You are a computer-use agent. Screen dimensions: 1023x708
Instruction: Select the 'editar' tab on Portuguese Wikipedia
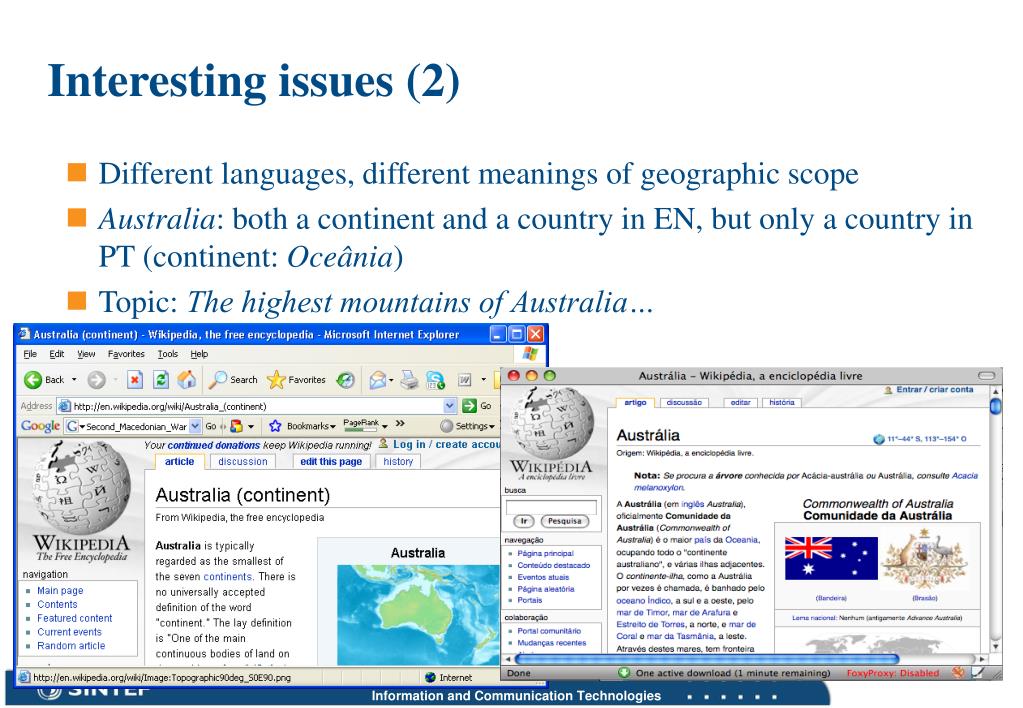pos(740,403)
